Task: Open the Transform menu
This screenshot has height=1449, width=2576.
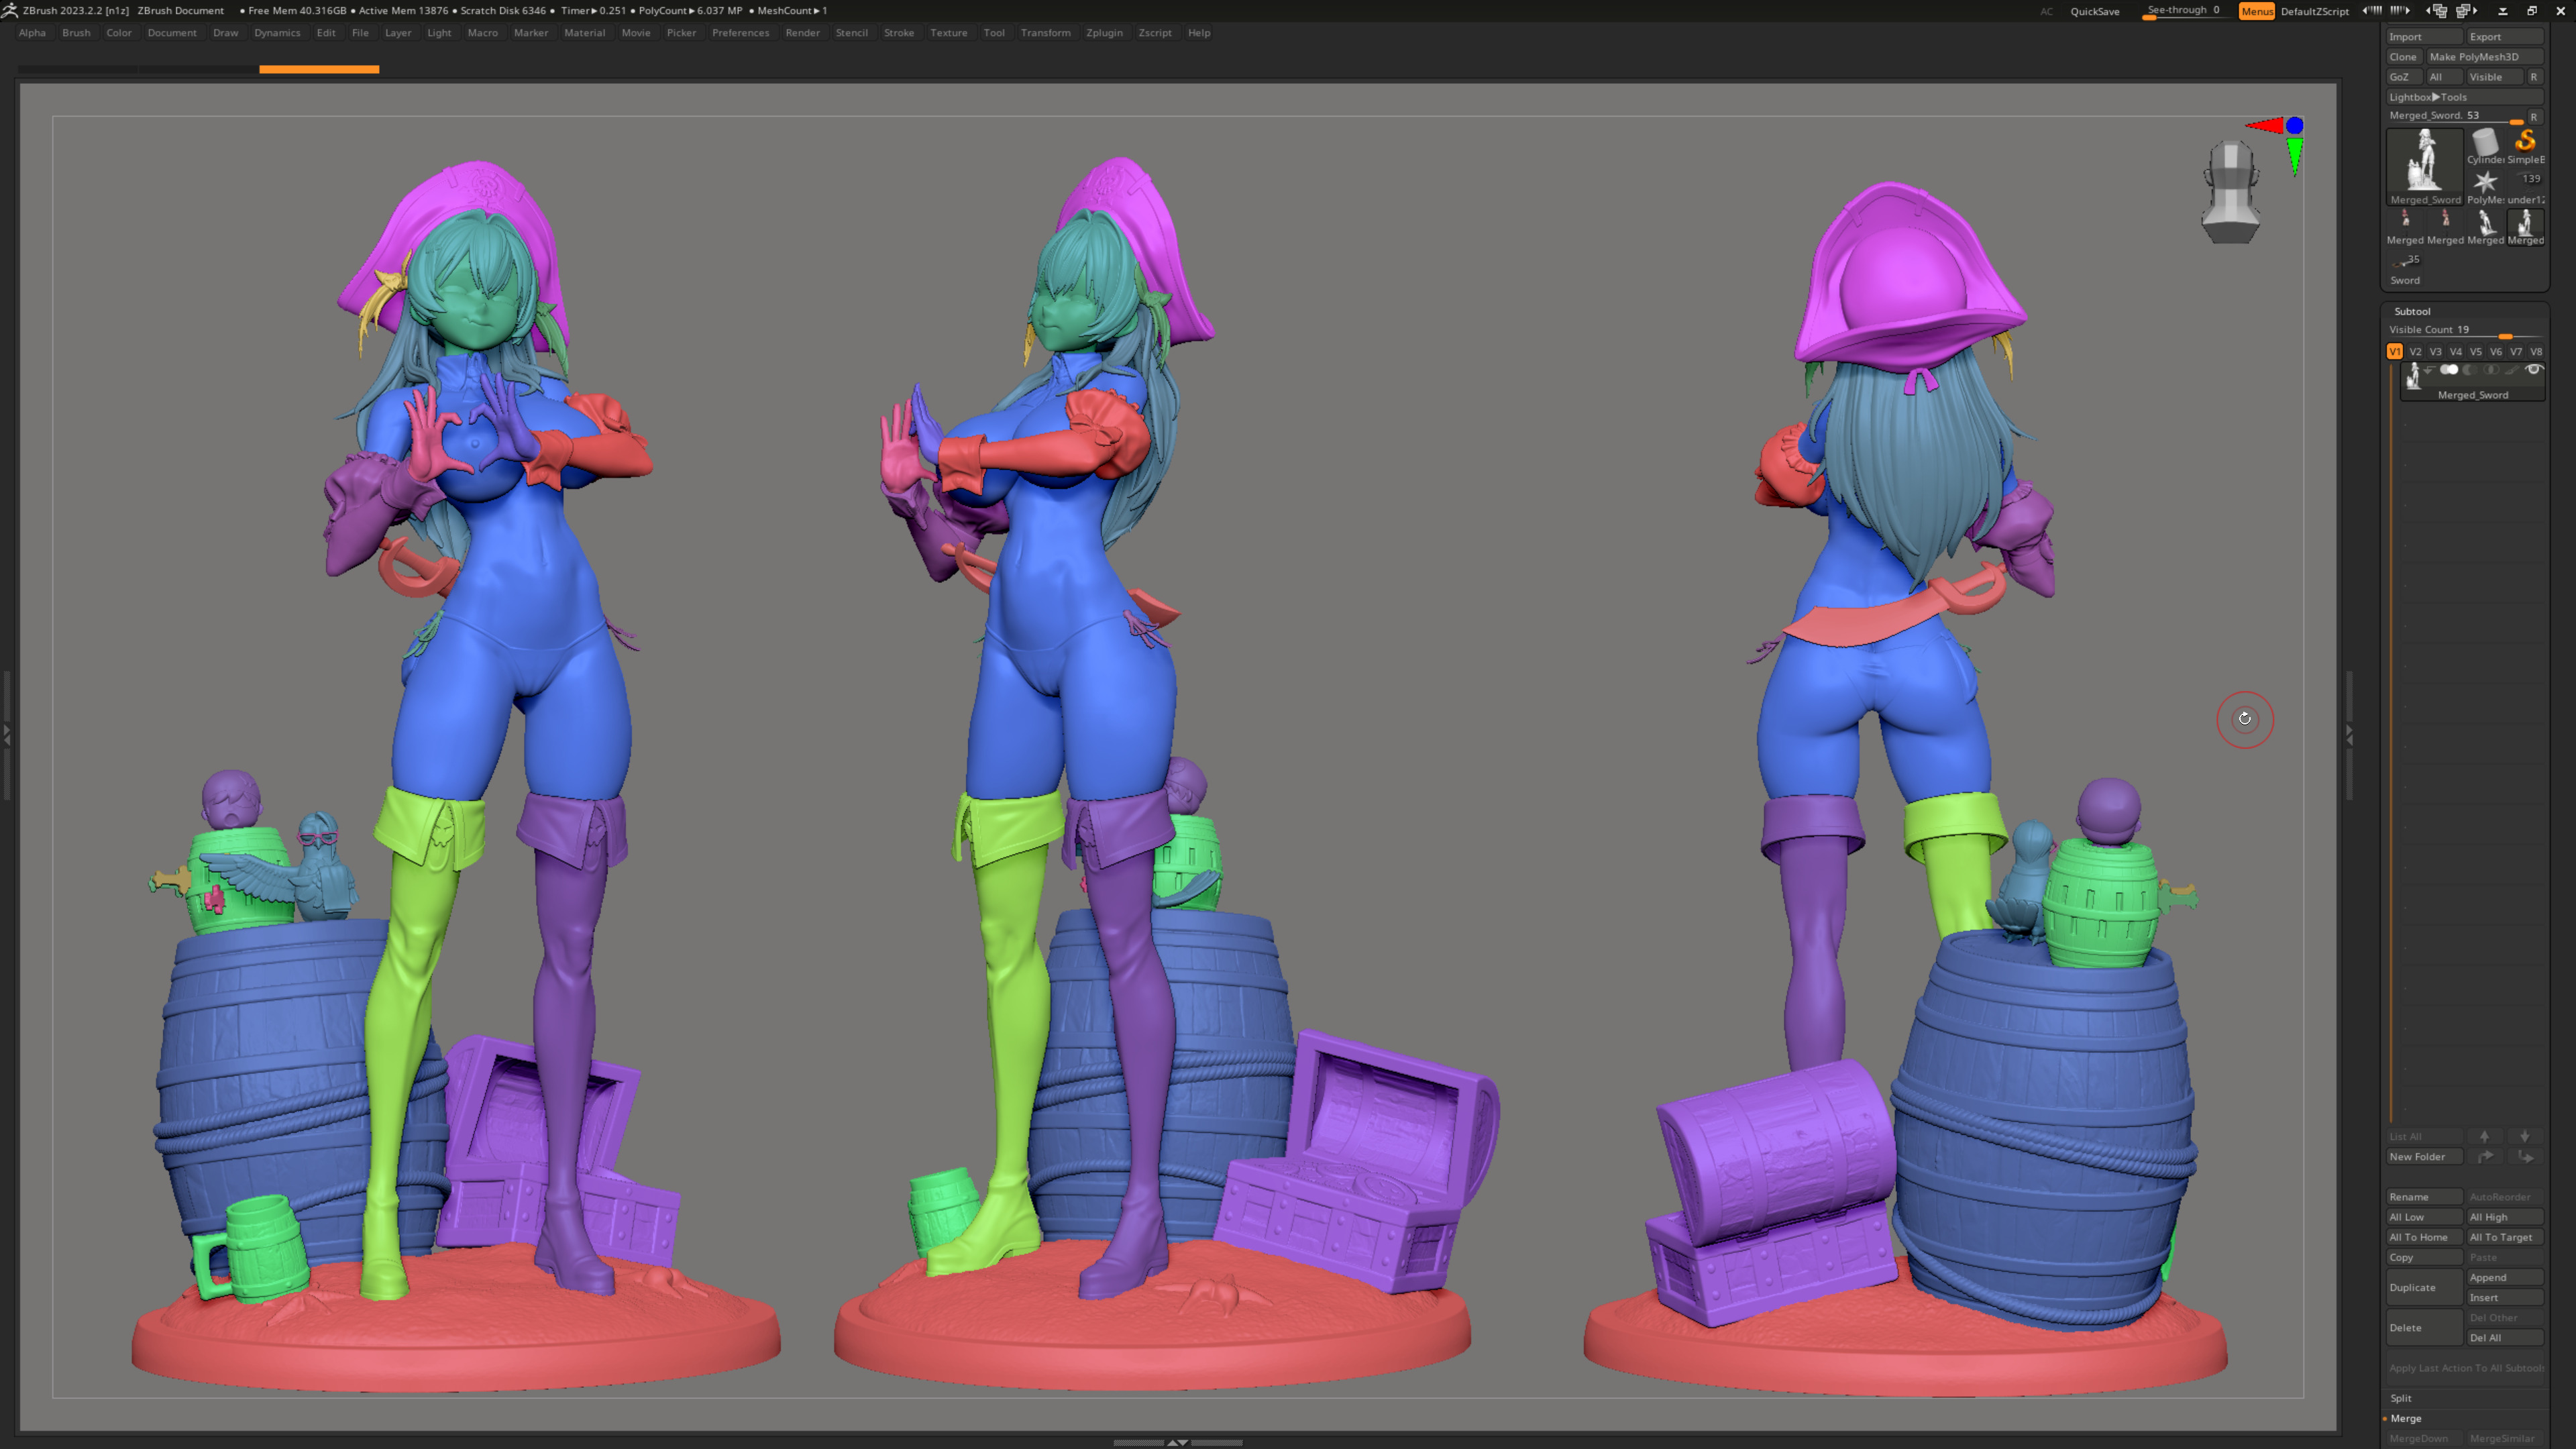Action: 1045,33
